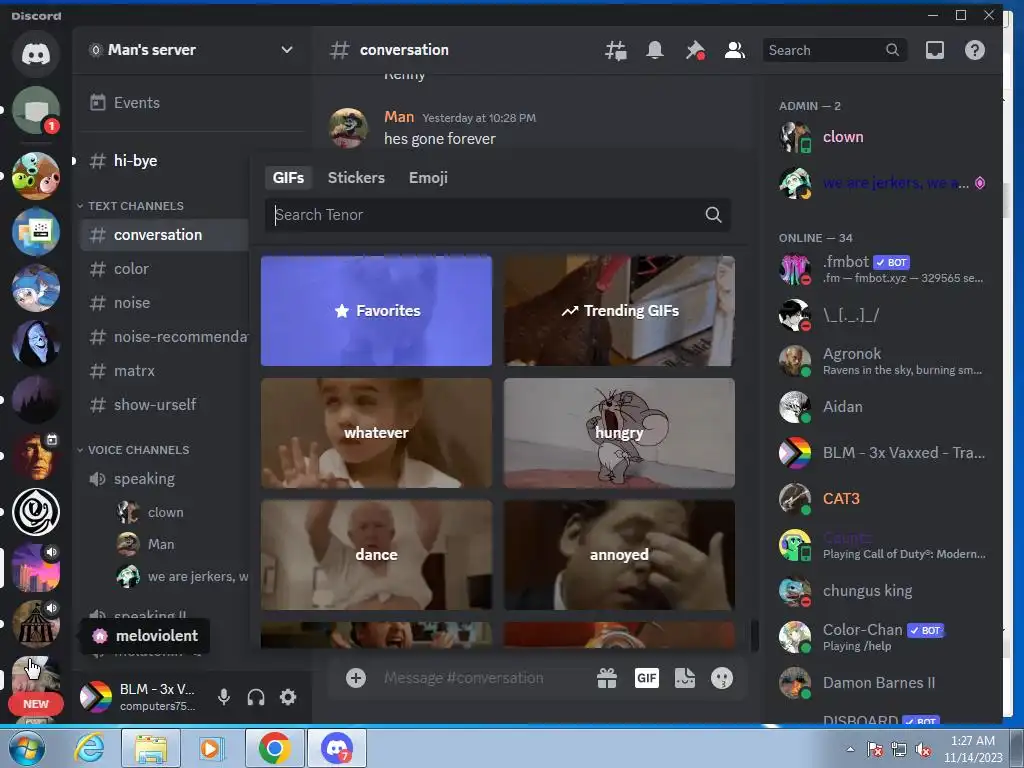Open the show-urself channel
Screen dimensions: 1024x768
pos(165,404)
